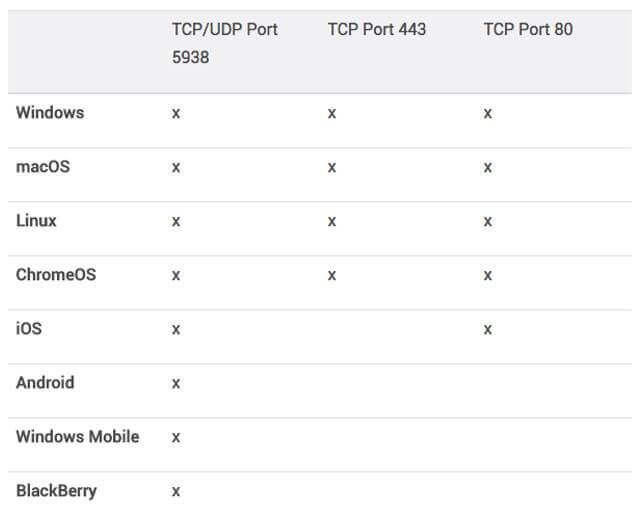The width and height of the screenshot is (640, 521).
Task: Select the Windows Mobile row label
Action: click(x=77, y=436)
